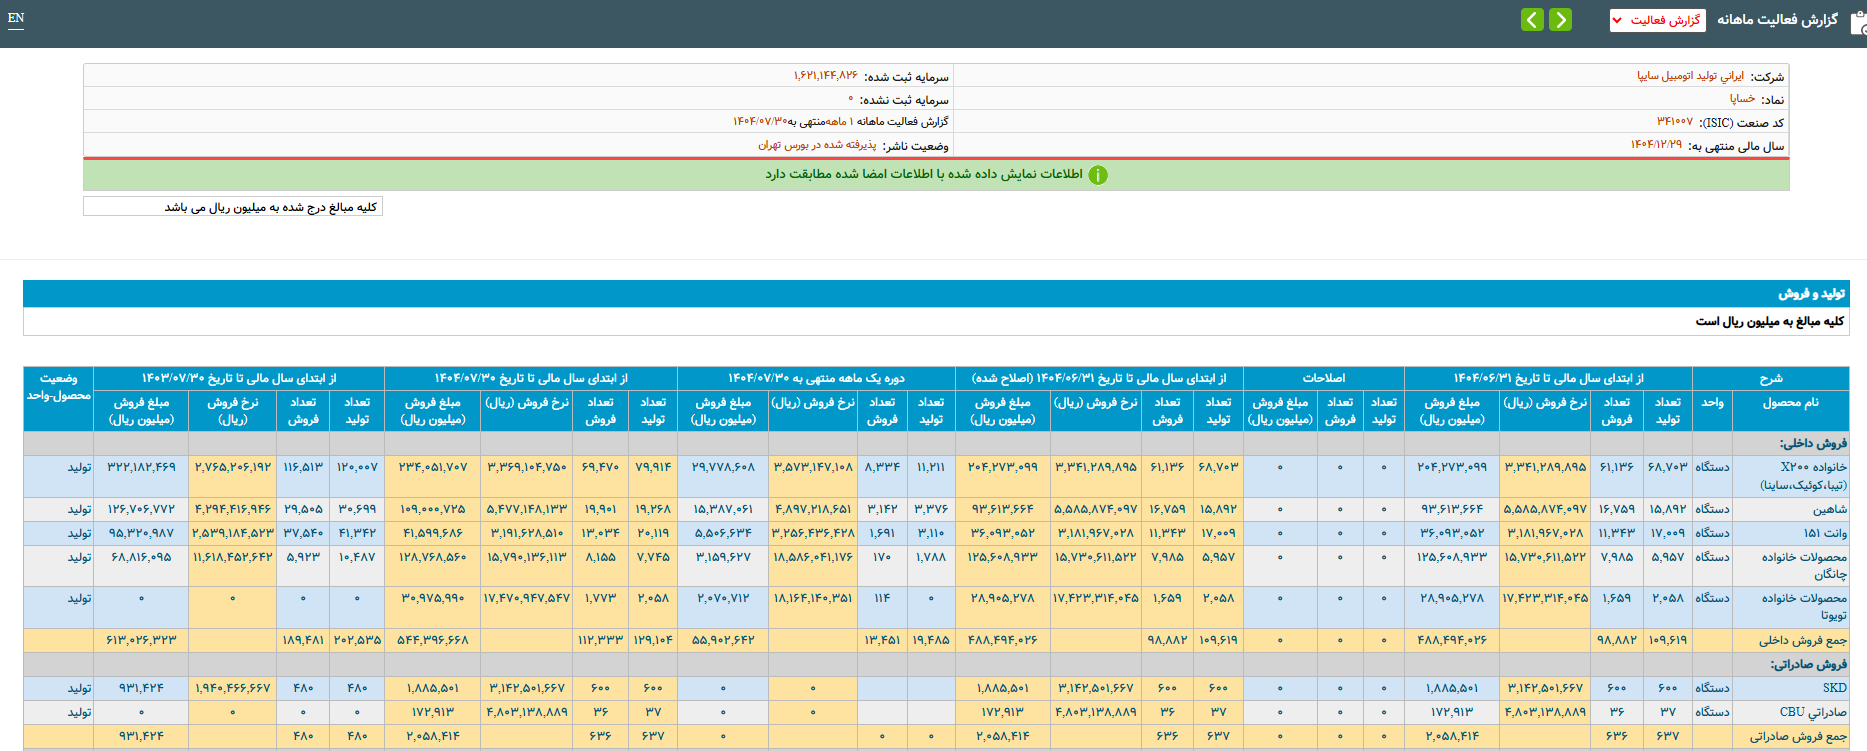Click the اصلاحات column group header

(1323, 378)
